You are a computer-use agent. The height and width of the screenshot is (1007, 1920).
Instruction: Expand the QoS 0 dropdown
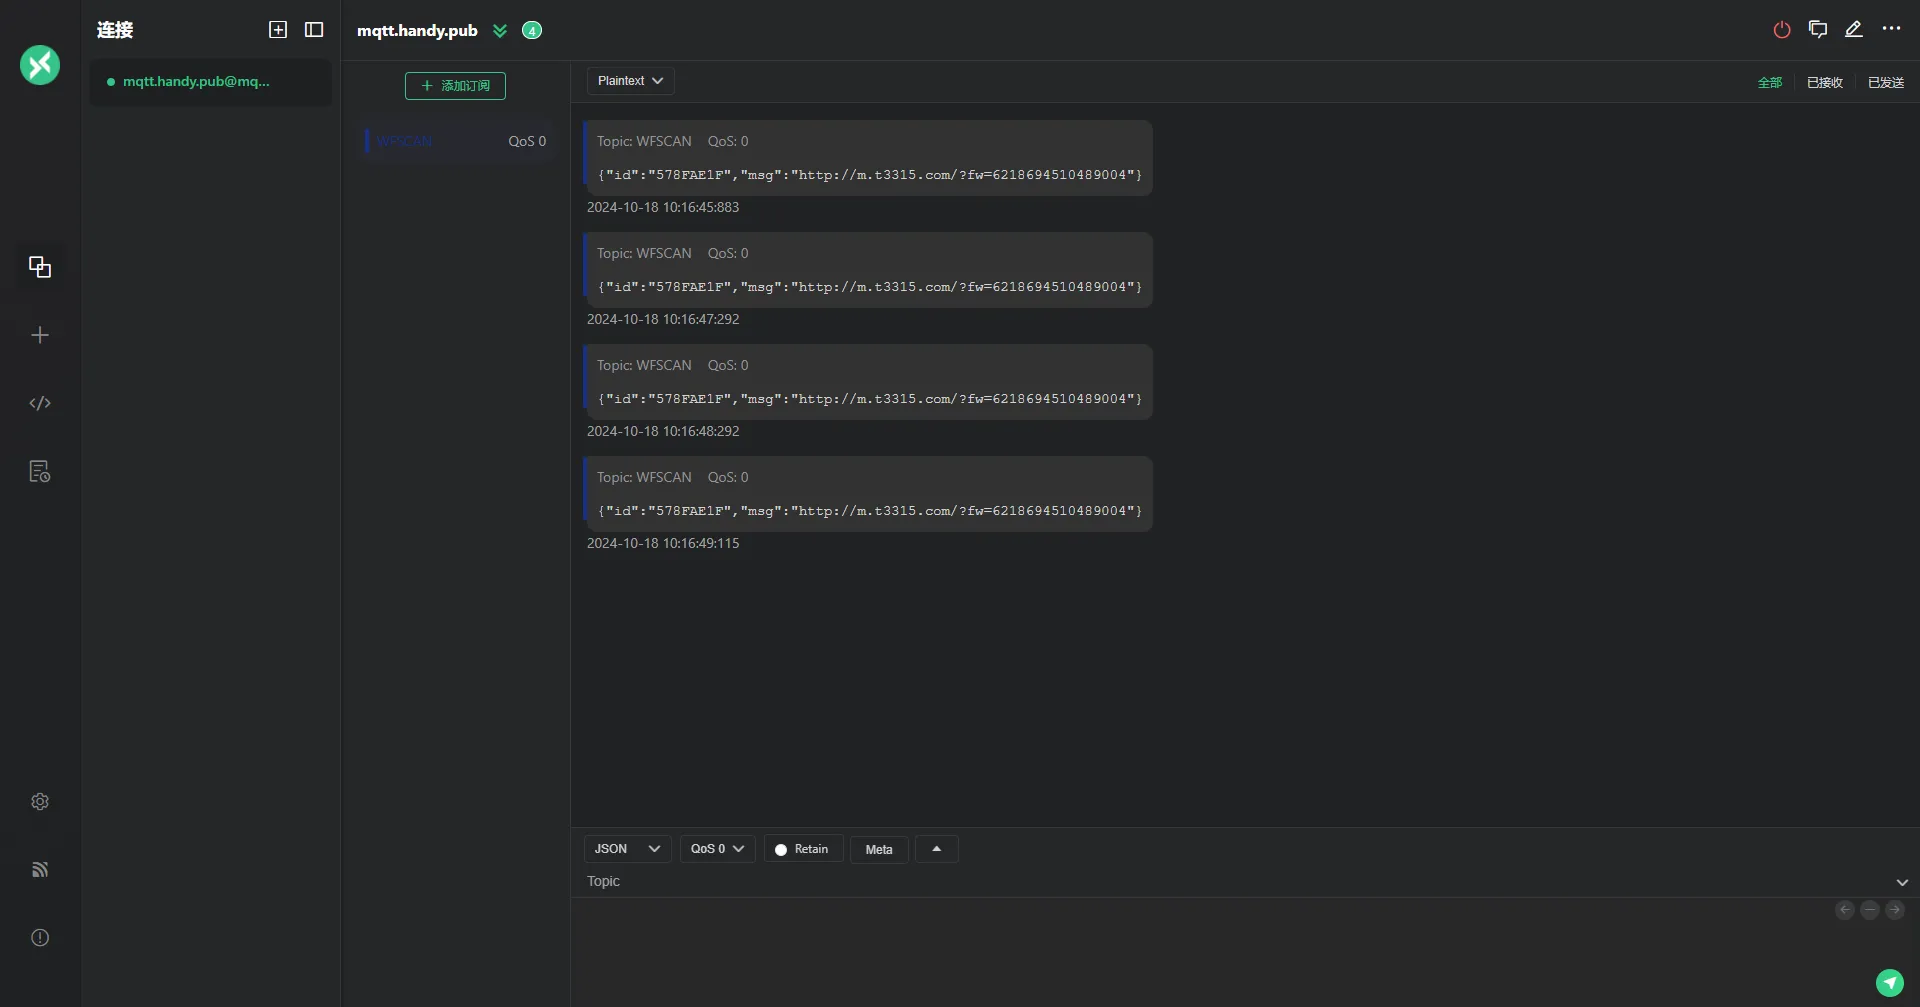pyautogui.click(x=717, y=849)
